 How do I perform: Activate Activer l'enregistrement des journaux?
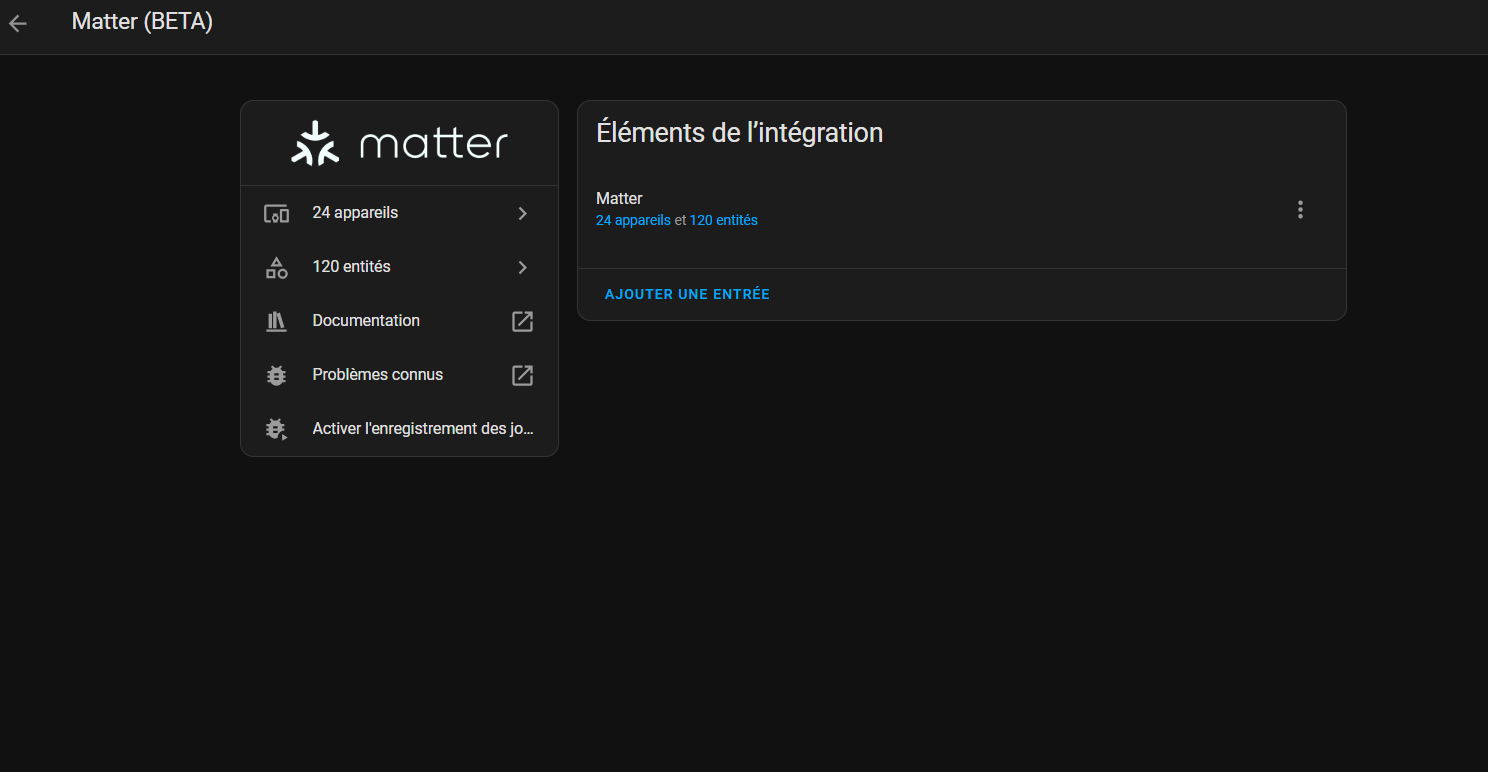399,429
